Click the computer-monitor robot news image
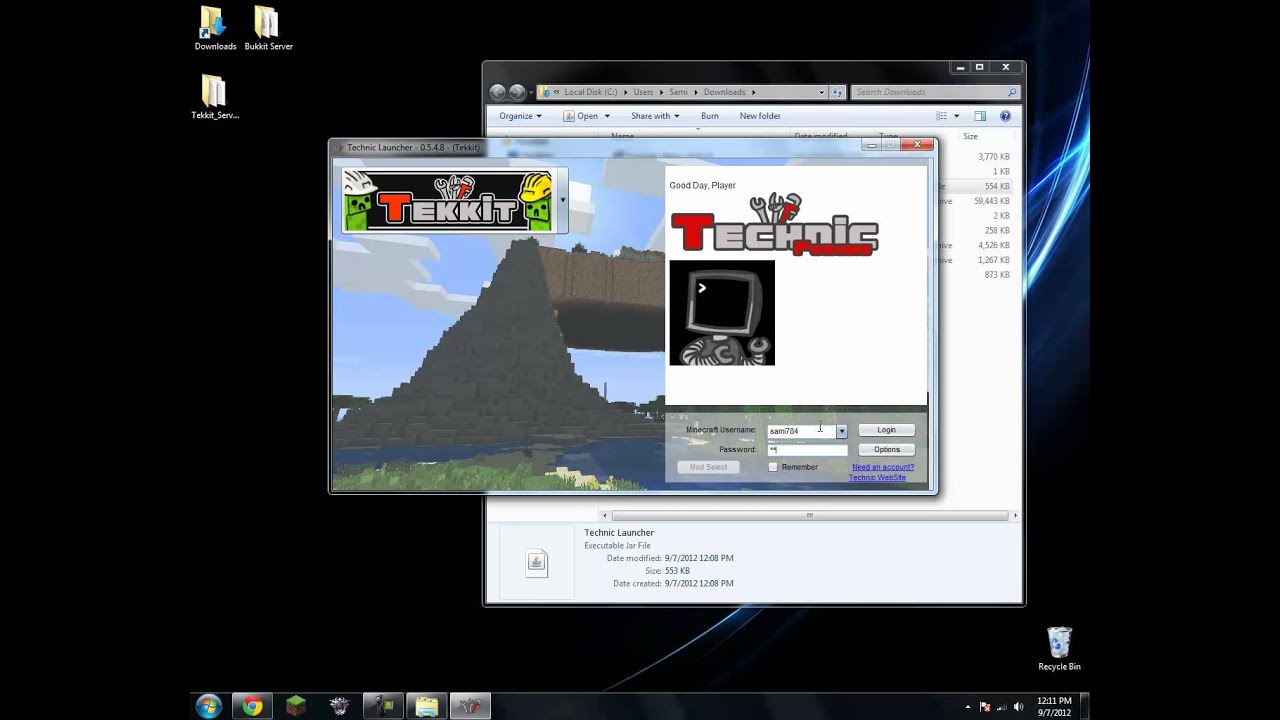The image size is (1280, 720). point(722,313)
